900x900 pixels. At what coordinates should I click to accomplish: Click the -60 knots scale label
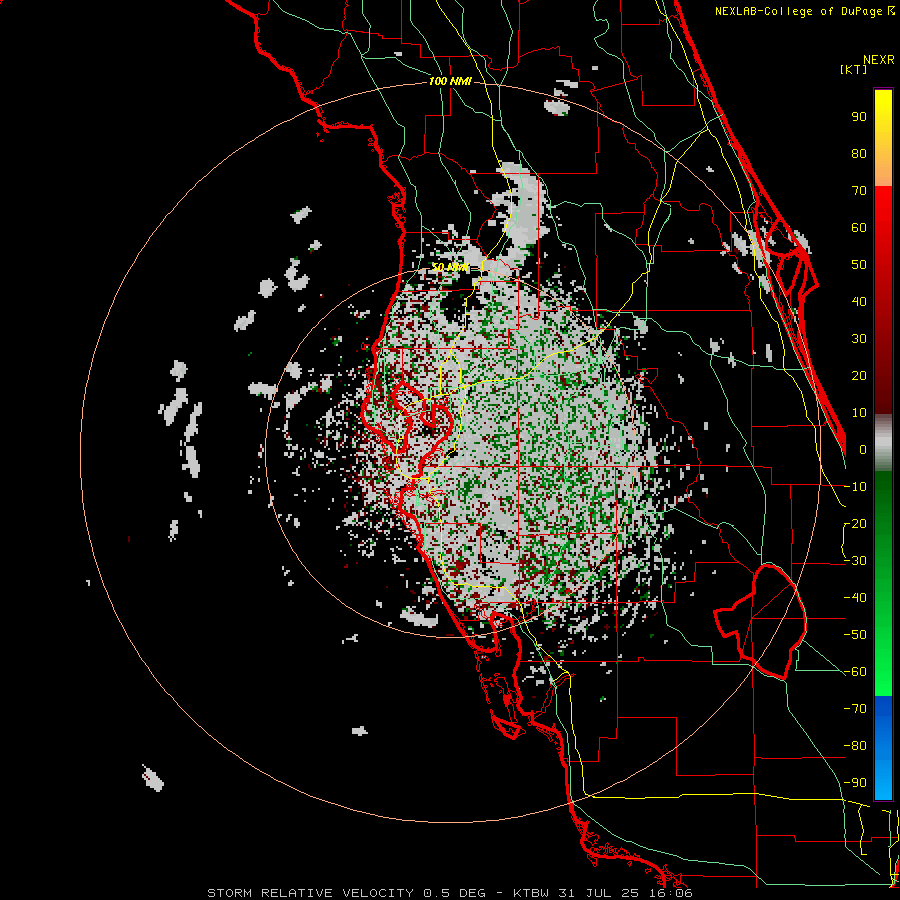855,672
